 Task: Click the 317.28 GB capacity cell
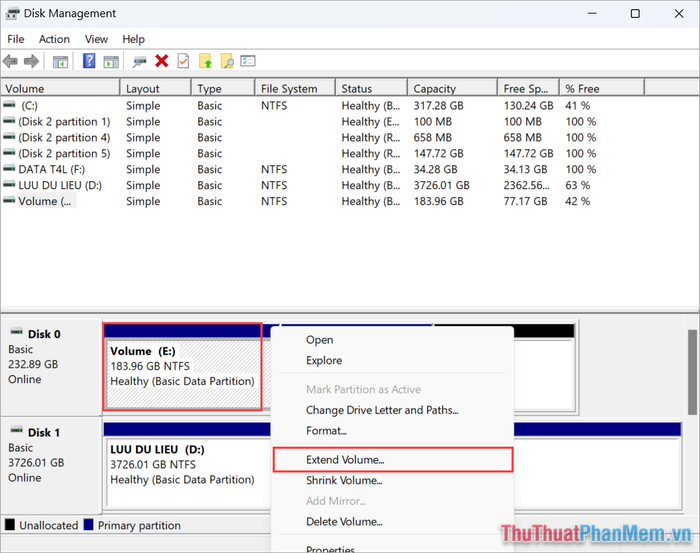[438, 106]
